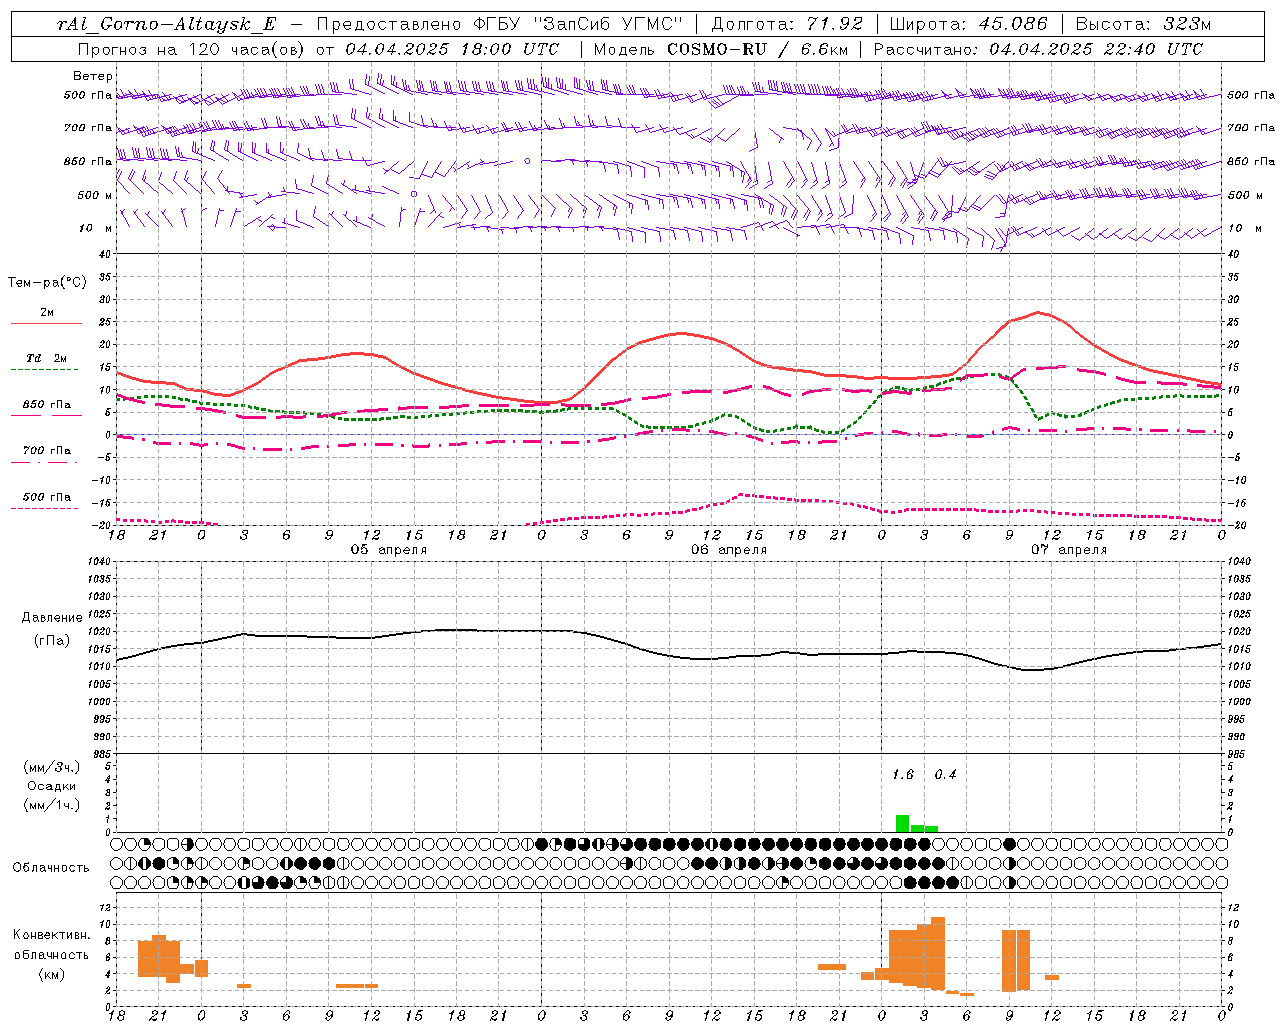Click the (мм/3ч.) precipitation unit label
The image size is (1280, 1024).
pos(51,767)
